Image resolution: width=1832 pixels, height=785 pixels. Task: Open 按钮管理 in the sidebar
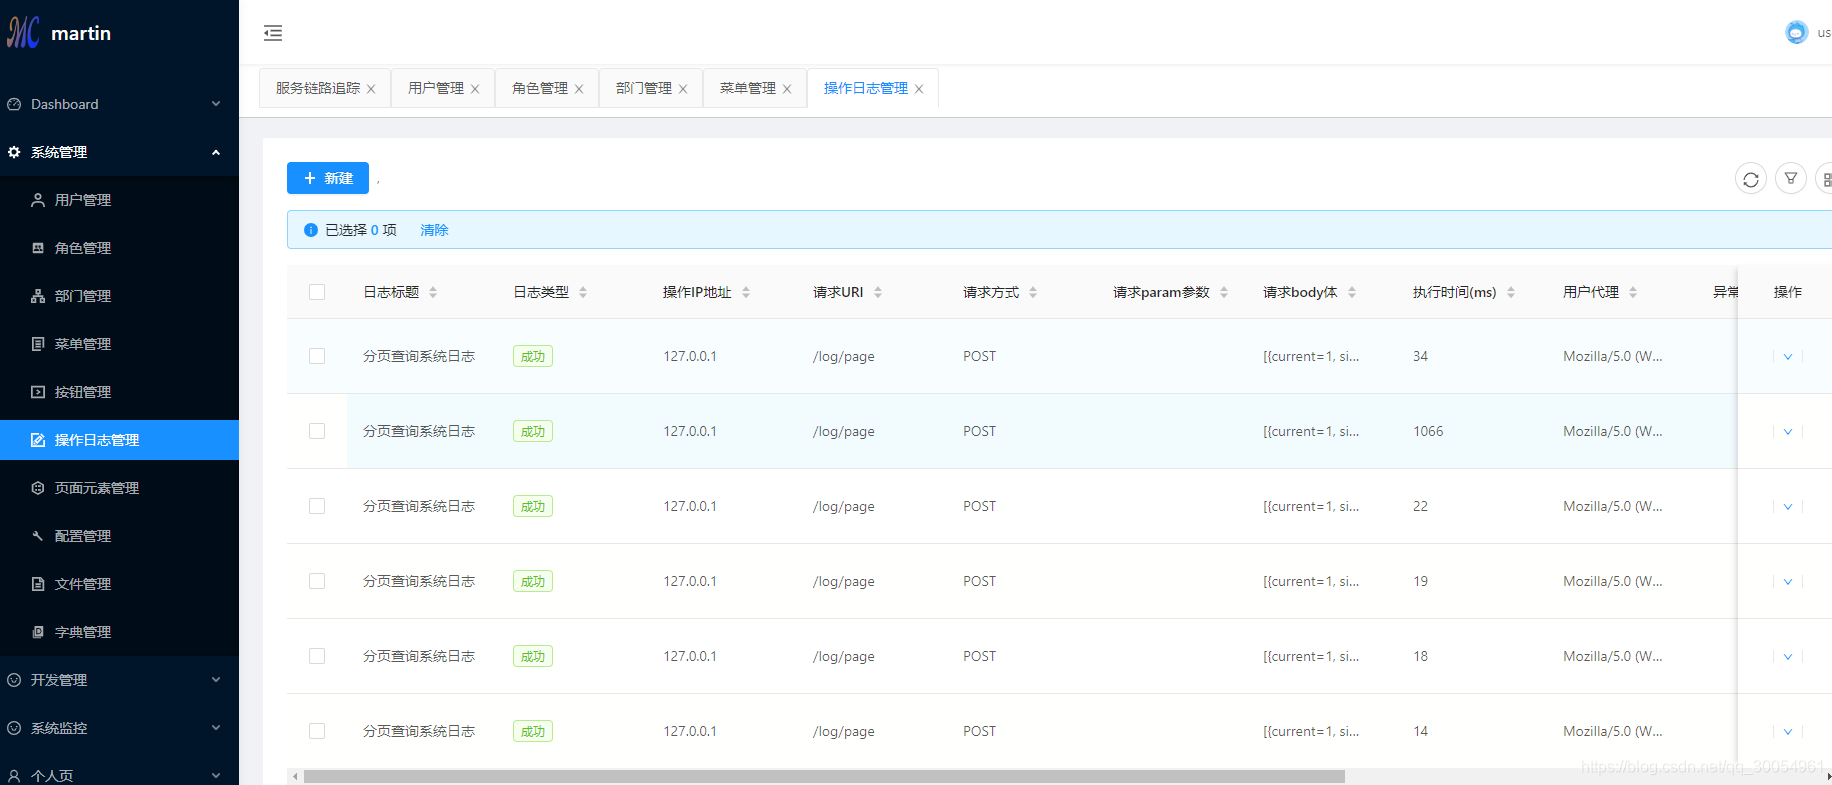[119, 392]
